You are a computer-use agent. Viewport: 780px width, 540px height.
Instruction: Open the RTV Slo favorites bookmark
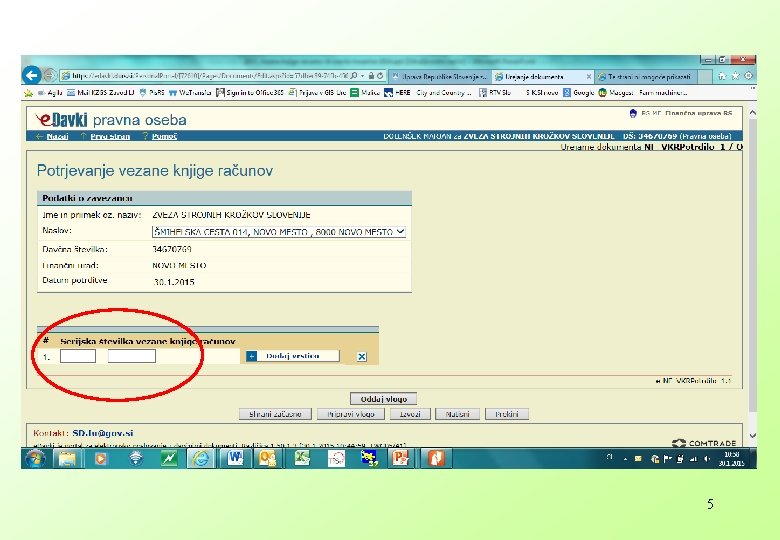click(x=495, y=92)
